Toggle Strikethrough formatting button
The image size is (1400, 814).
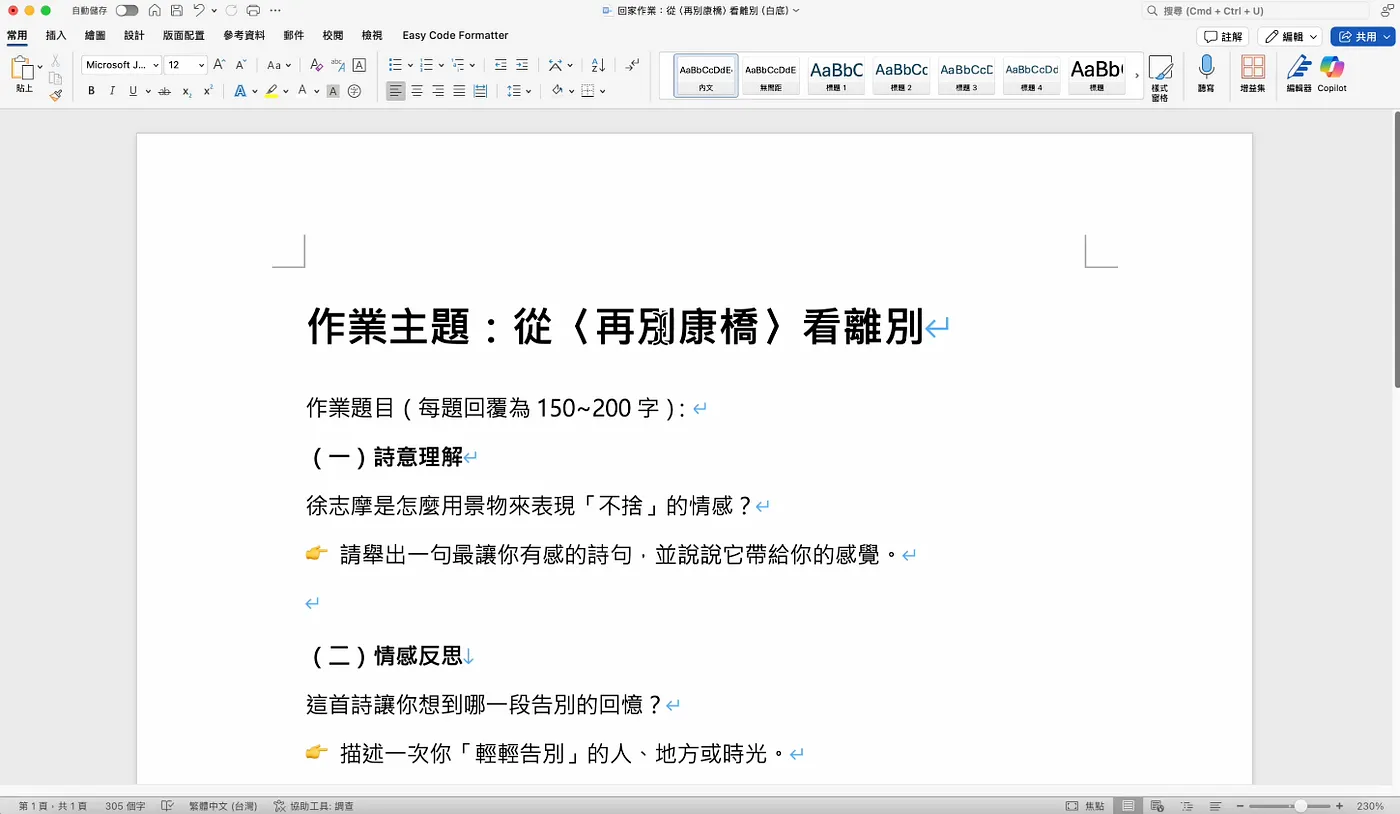(x=165, y=91)
